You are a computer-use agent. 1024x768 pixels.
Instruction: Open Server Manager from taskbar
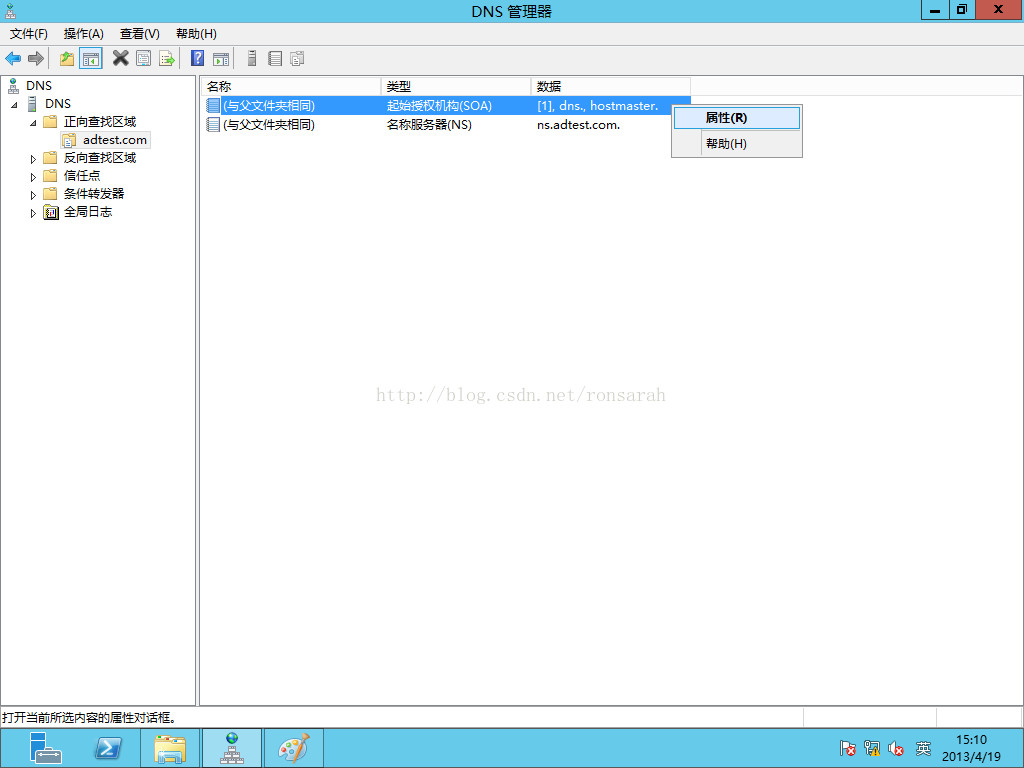(x=45, y=748)
